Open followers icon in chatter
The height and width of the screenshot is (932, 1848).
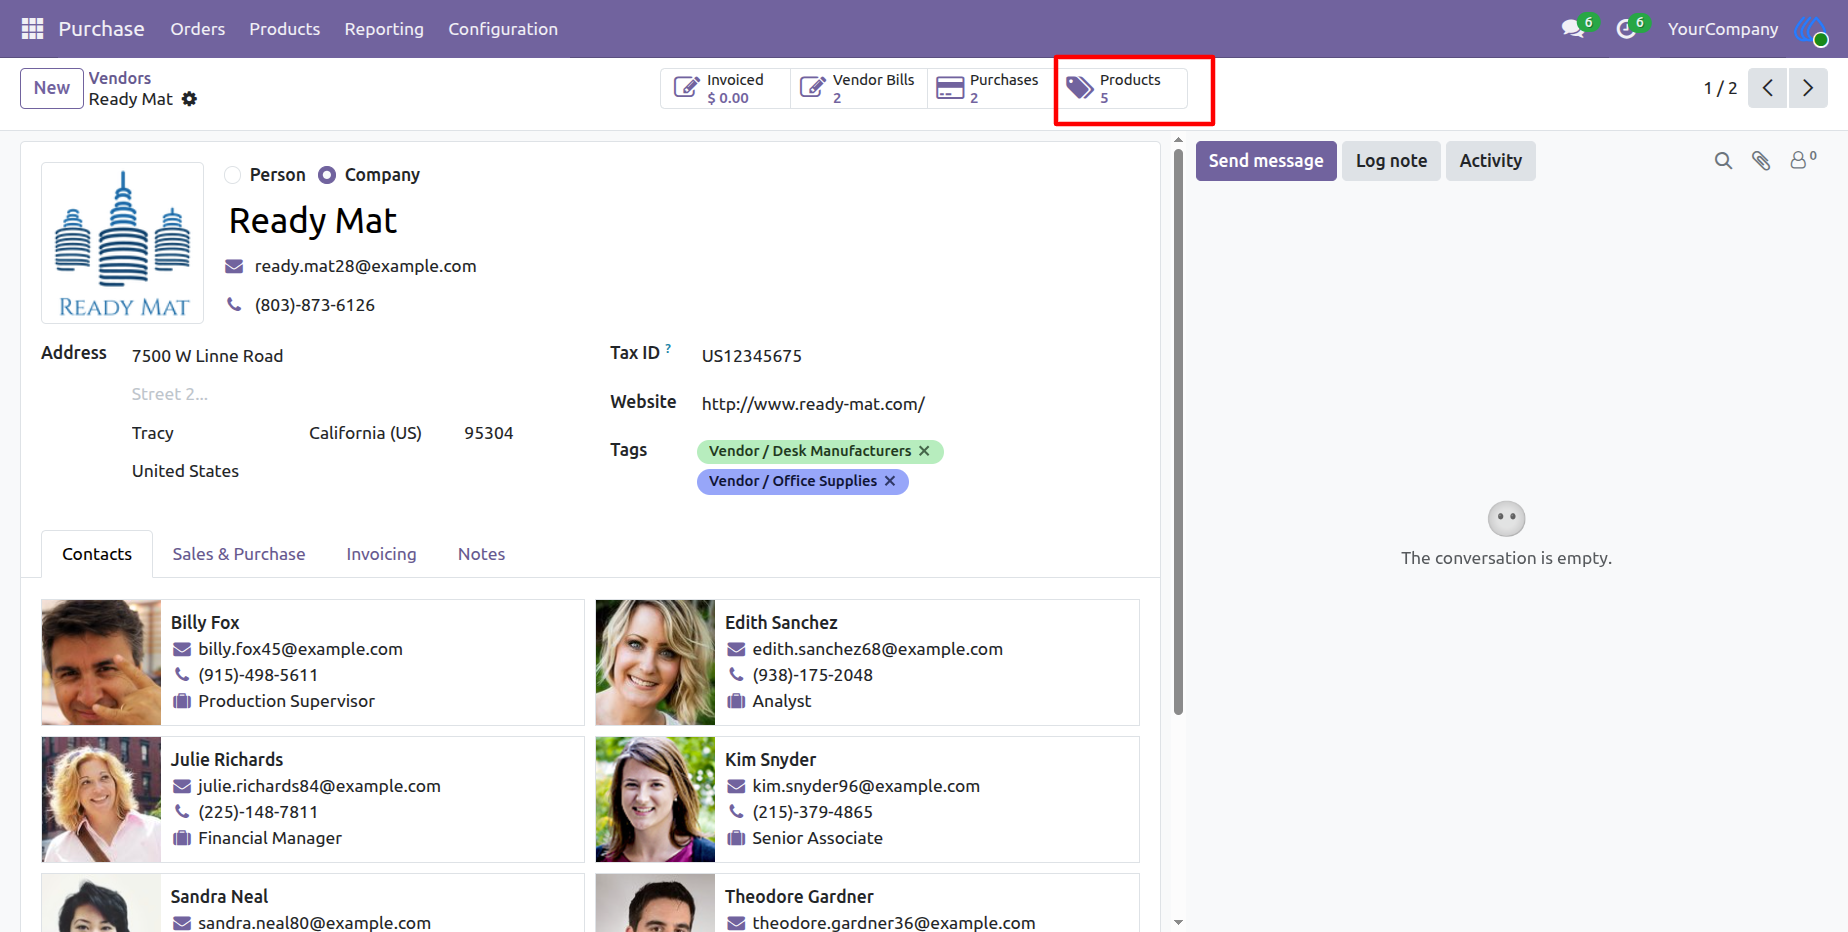pyautogui.click(x=1803, y=160)
